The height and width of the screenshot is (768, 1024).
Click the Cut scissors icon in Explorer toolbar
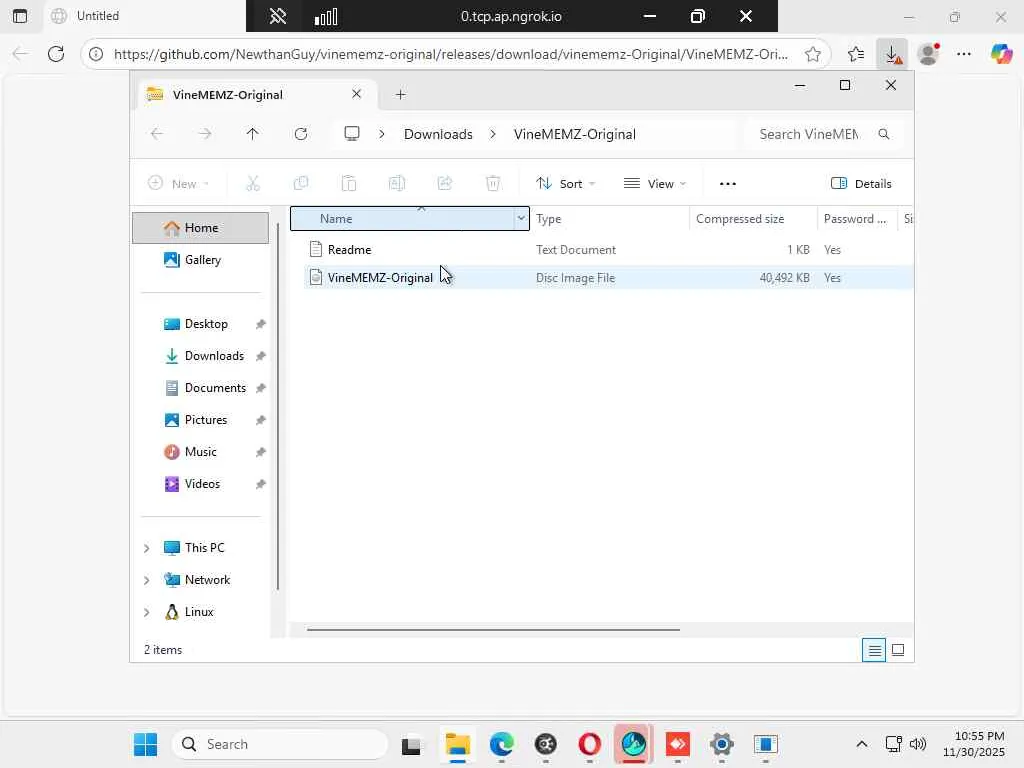pos(253,184)
